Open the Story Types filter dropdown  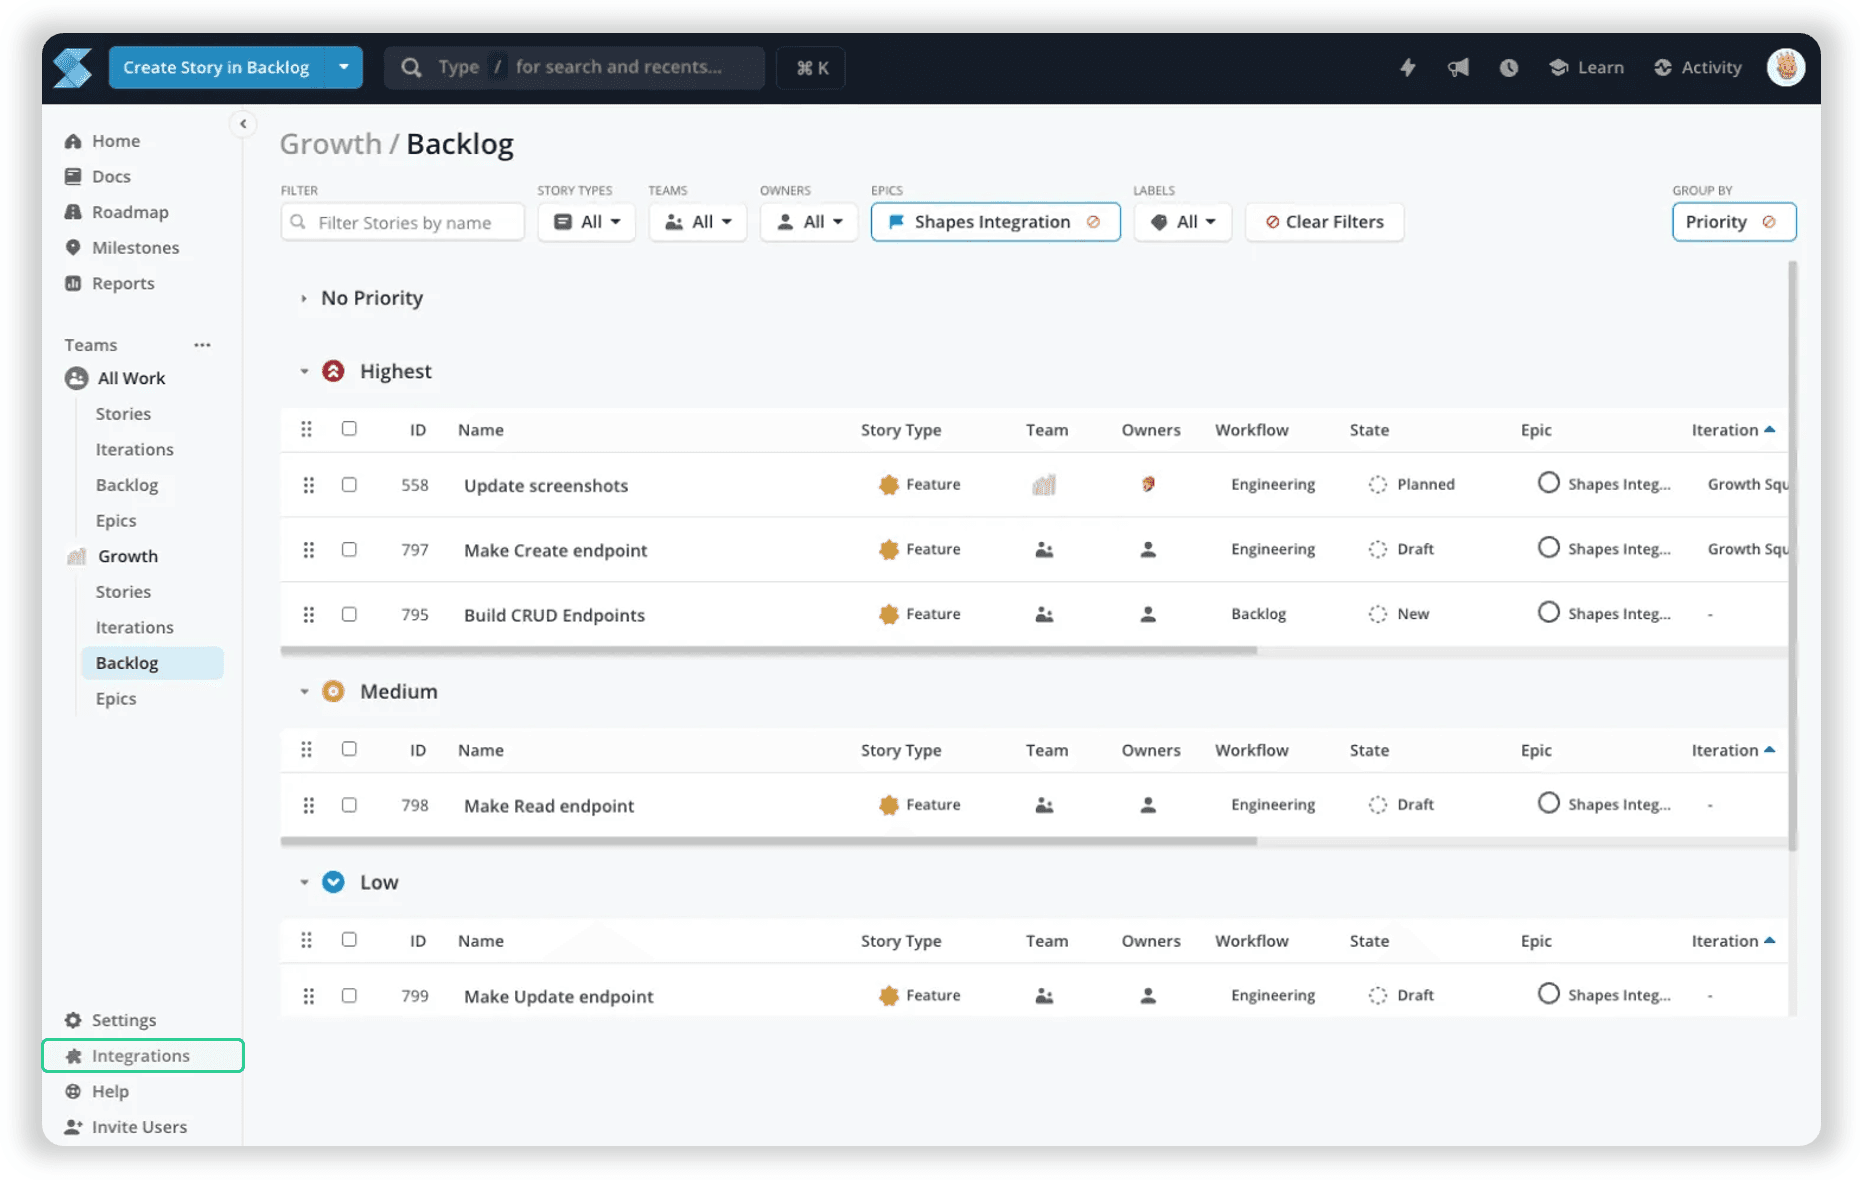click(x=587, y=222)
